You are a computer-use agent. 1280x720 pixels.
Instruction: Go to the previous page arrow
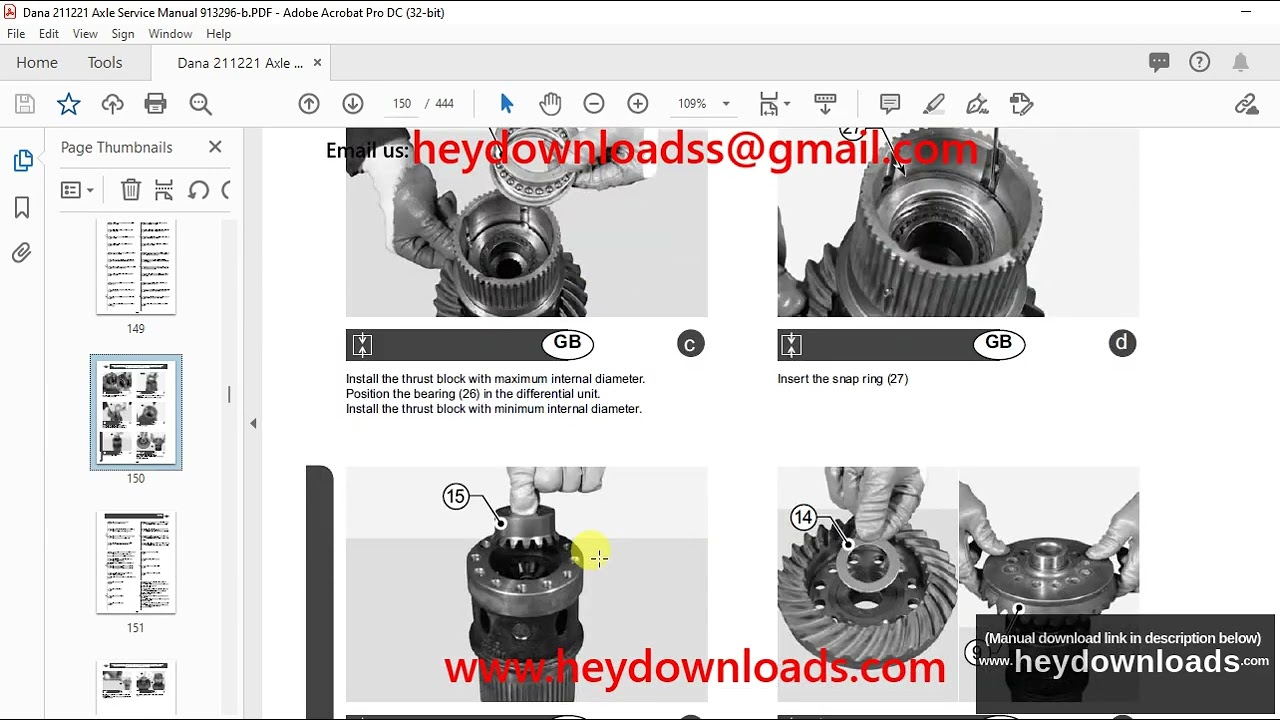point(309,104)
